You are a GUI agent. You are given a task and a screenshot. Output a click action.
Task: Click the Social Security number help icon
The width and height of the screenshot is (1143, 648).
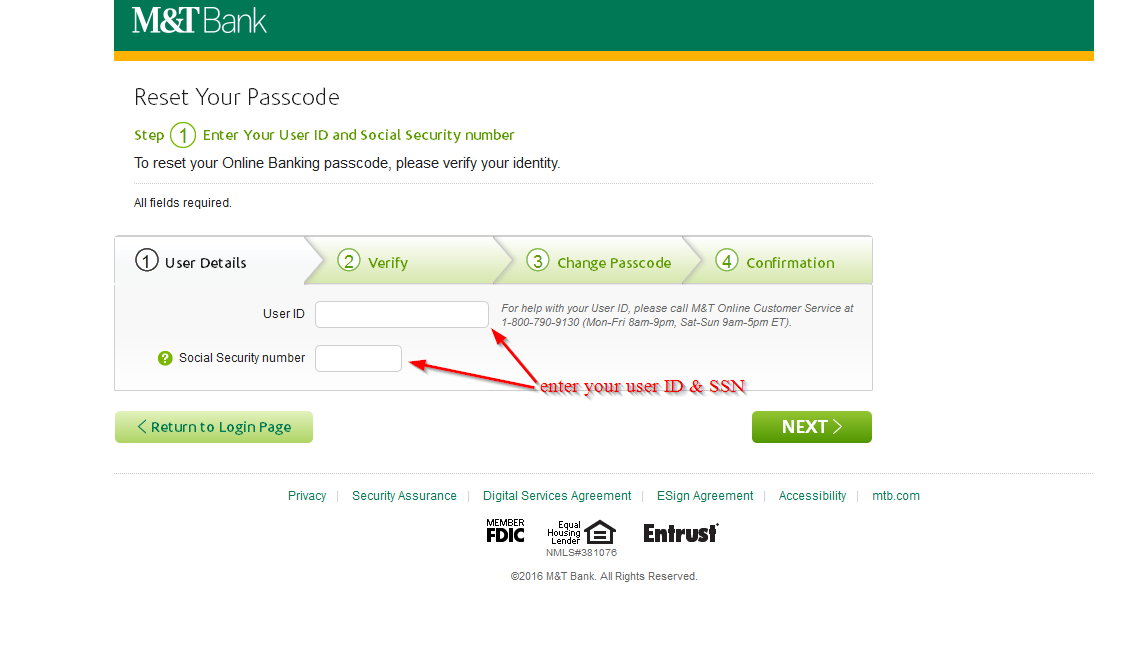click(x=165, y=358)
